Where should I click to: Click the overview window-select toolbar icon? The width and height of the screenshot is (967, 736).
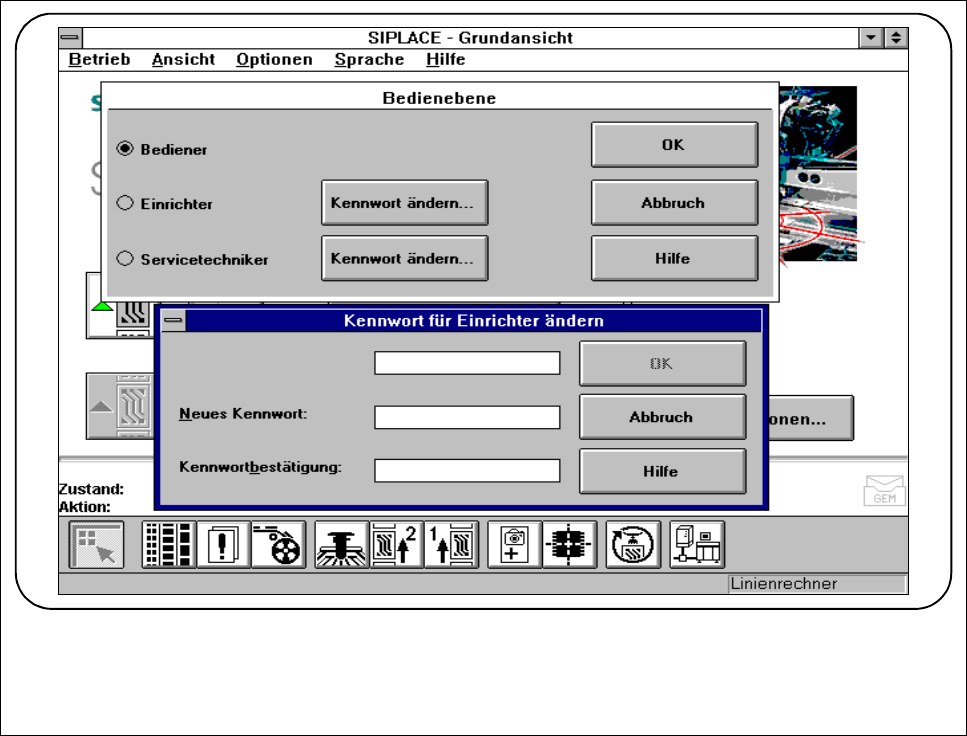[x=96, y=545]
